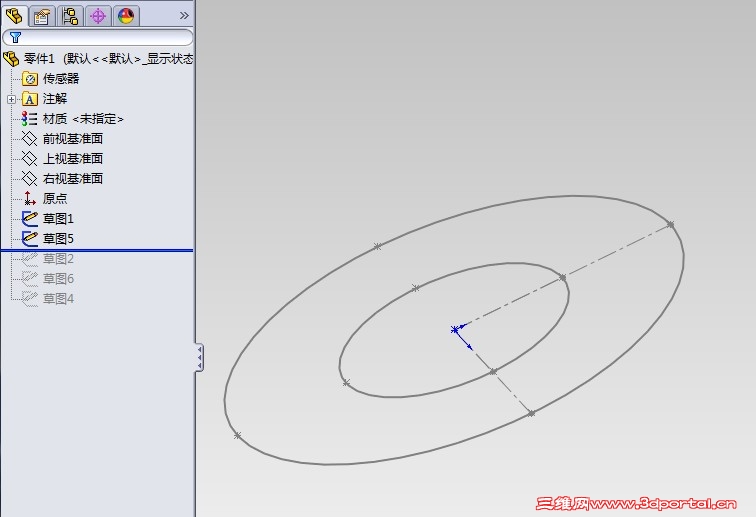Click the 右视基准面 plane icon
Image resolution: width=756 pixels, height=517 pixels.
tap(30, 179)
